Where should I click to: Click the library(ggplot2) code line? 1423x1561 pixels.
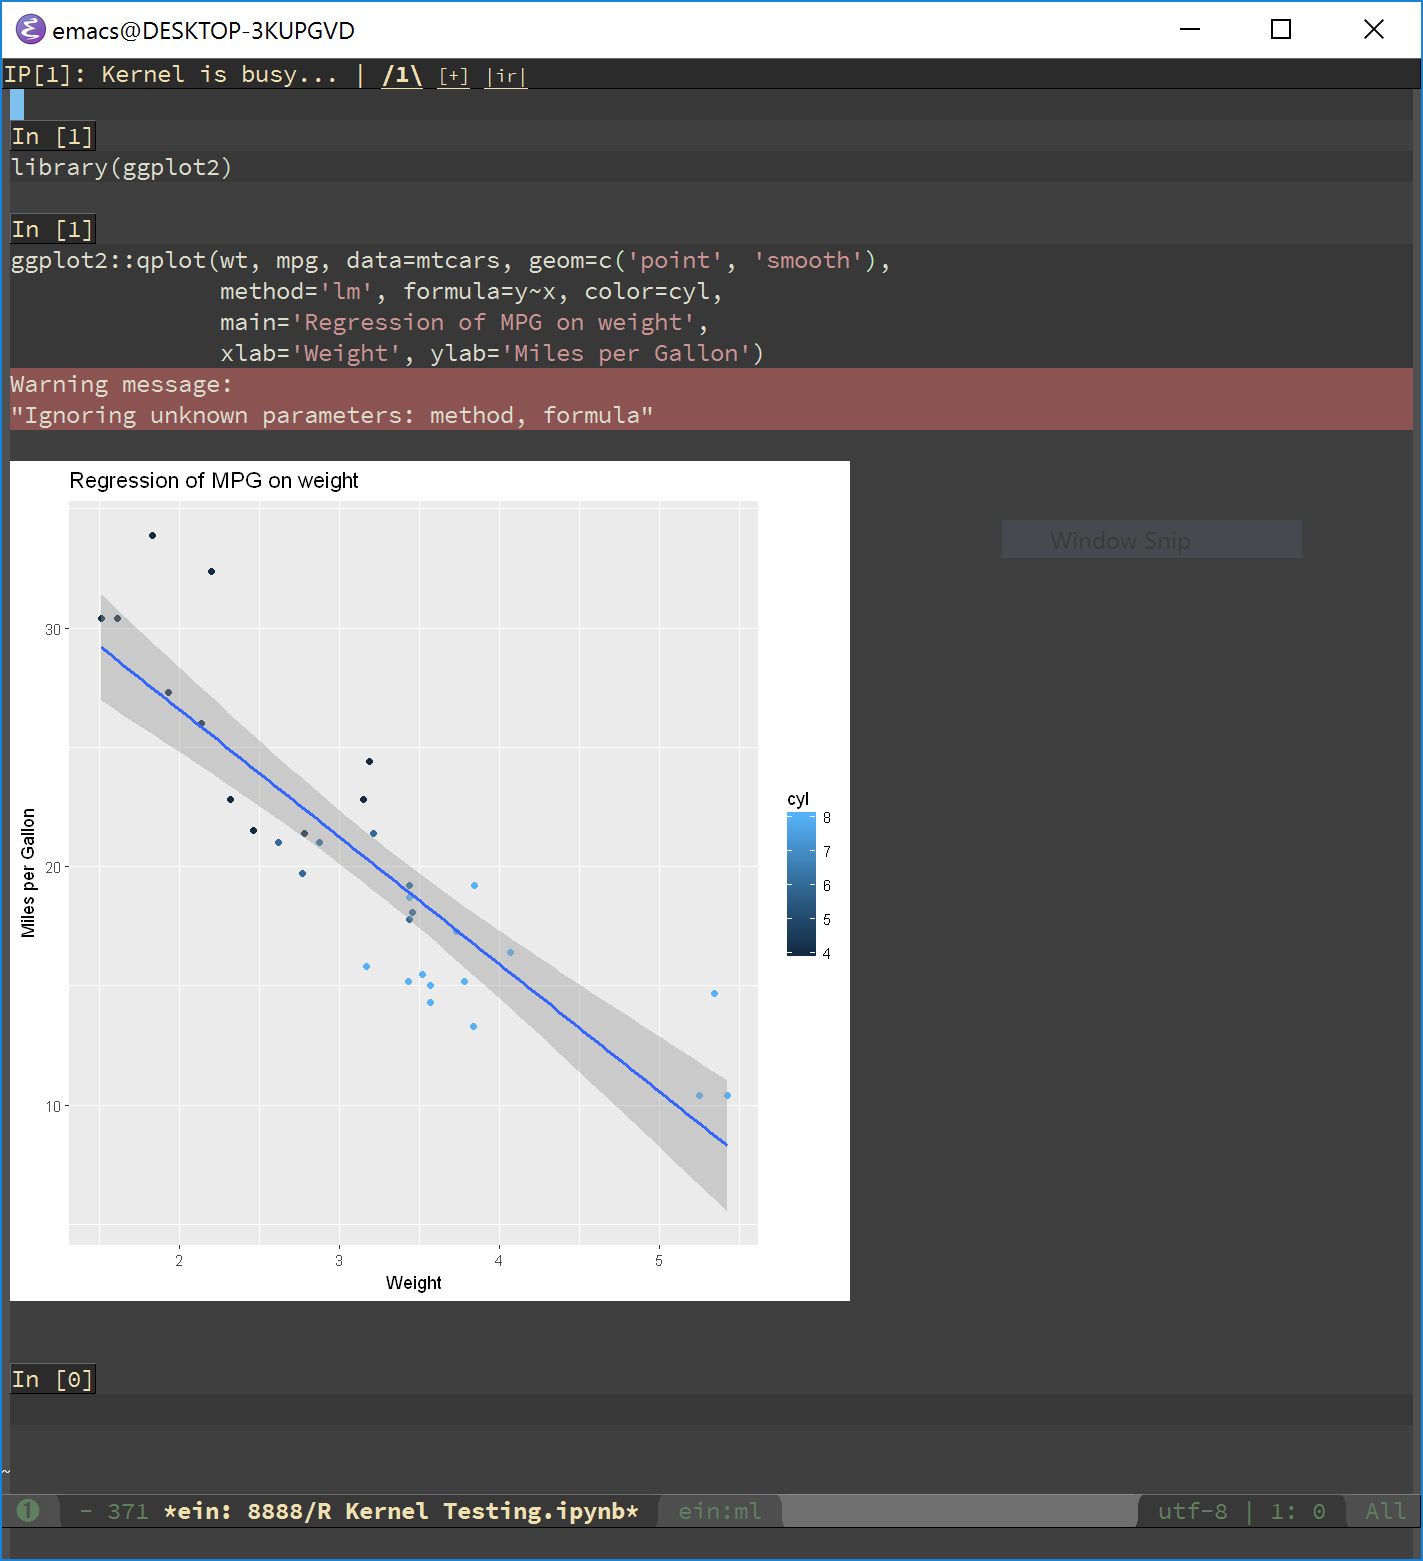tap(122, 167)
